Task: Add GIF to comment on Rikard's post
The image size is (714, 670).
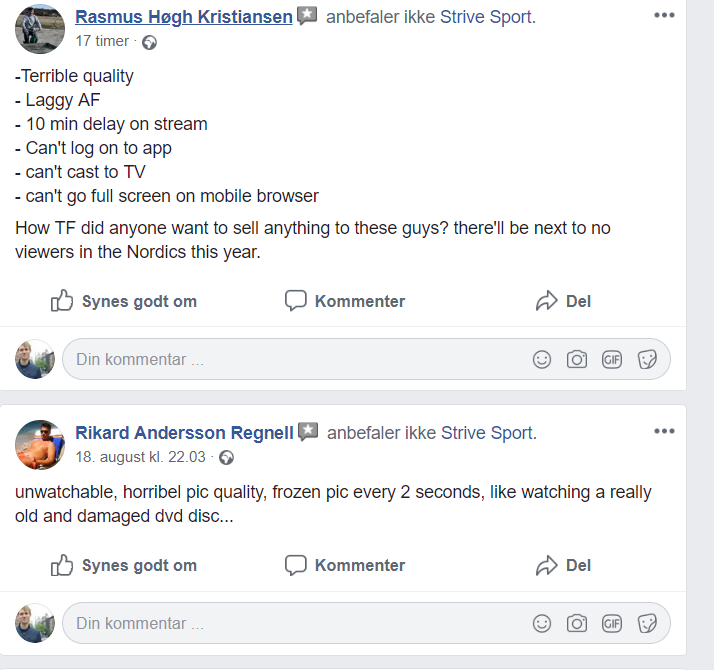Action: tap(612, 623)
